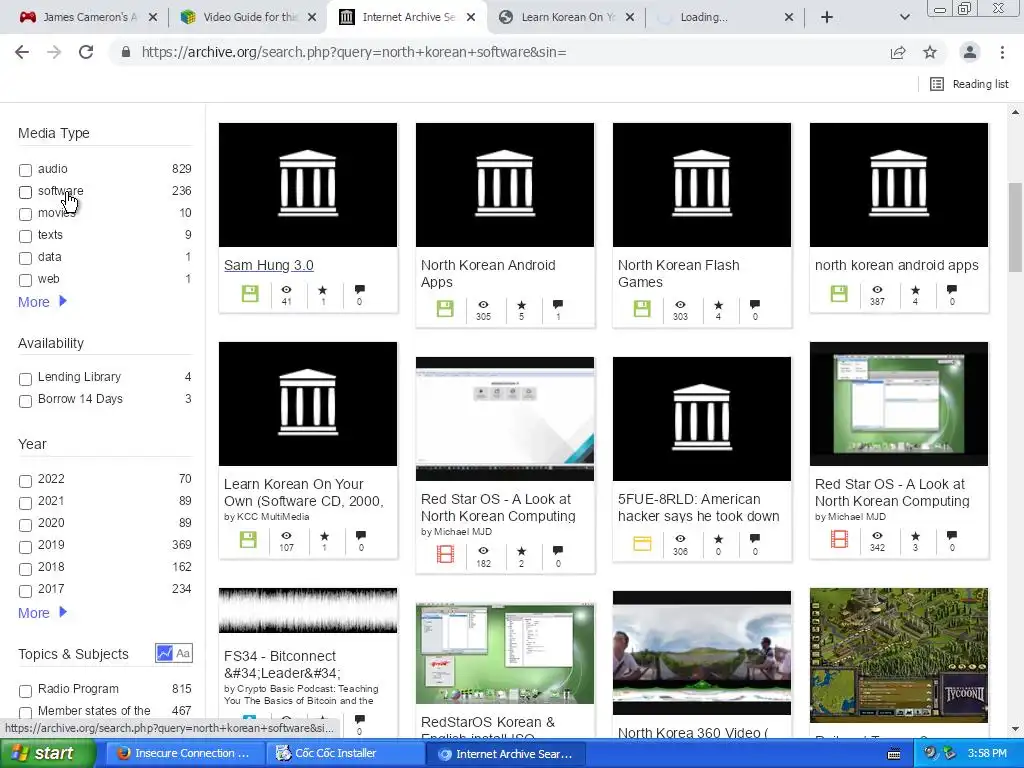Image resolution: width=1024 pixels, height=768 pixels.
Task: Filter results by year 2017
Action: tap(25, 591)
